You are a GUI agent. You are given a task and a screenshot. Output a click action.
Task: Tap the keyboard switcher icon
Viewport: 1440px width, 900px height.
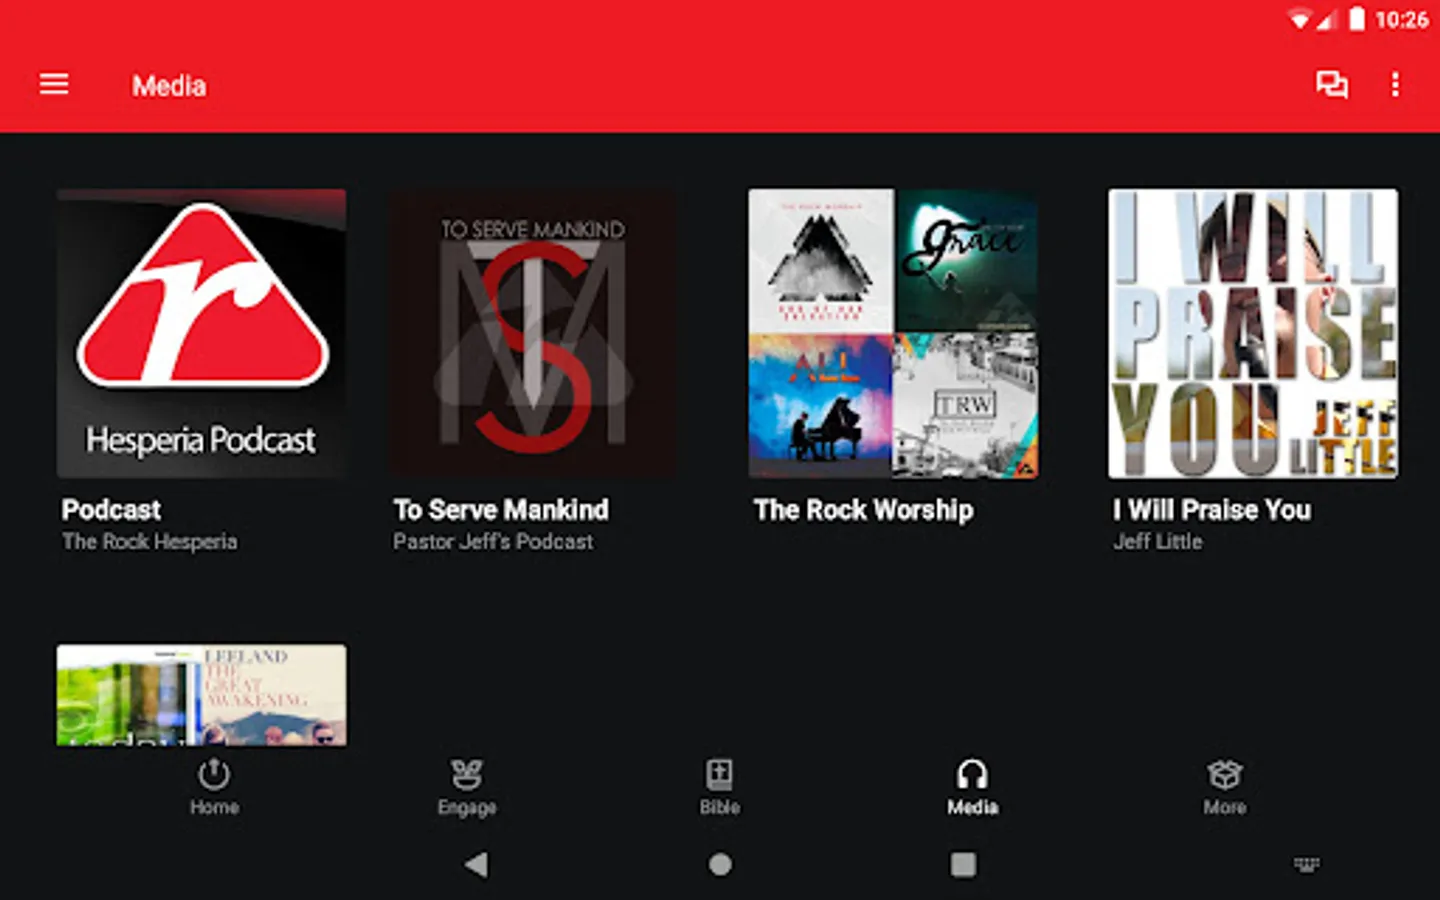pos(1307,864)
